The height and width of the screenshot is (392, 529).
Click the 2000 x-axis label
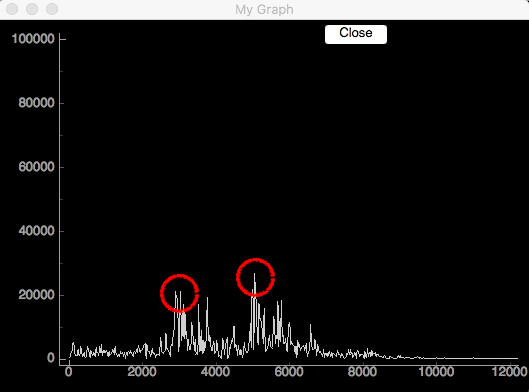(x=142, y=372)
